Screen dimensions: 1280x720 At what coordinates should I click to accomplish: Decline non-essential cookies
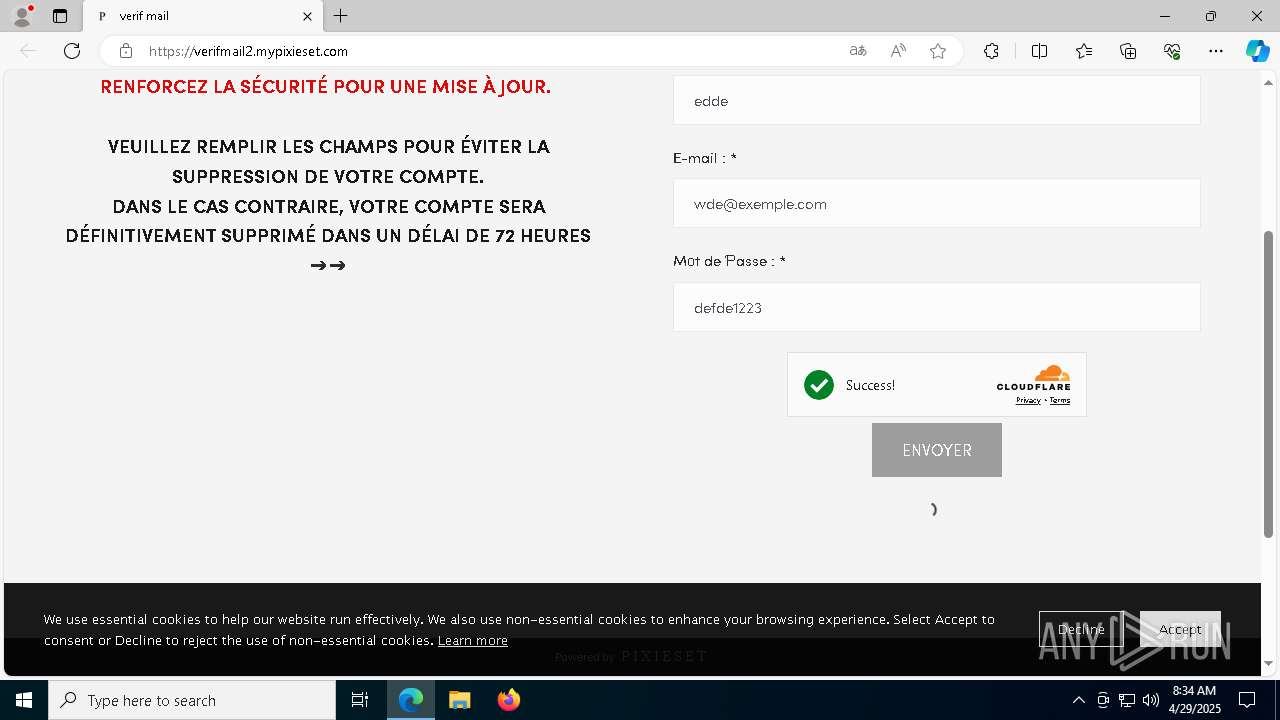point(1081,629)
